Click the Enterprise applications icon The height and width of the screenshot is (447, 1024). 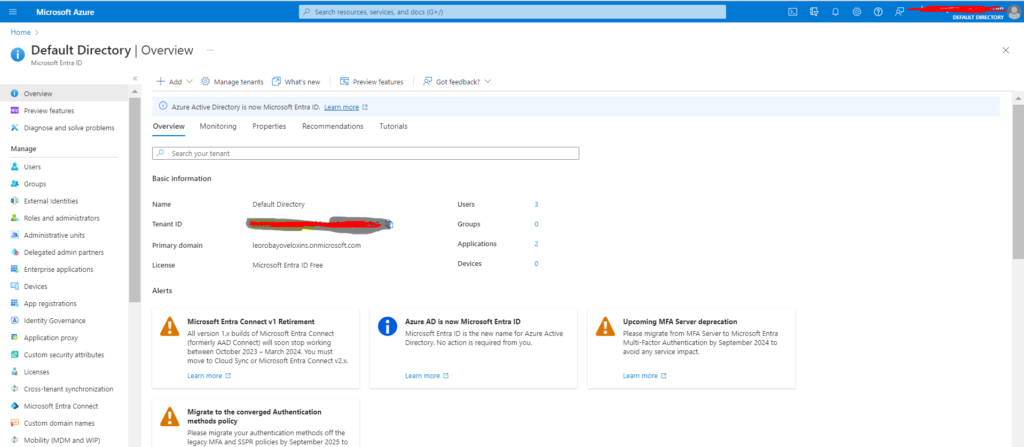14,269
